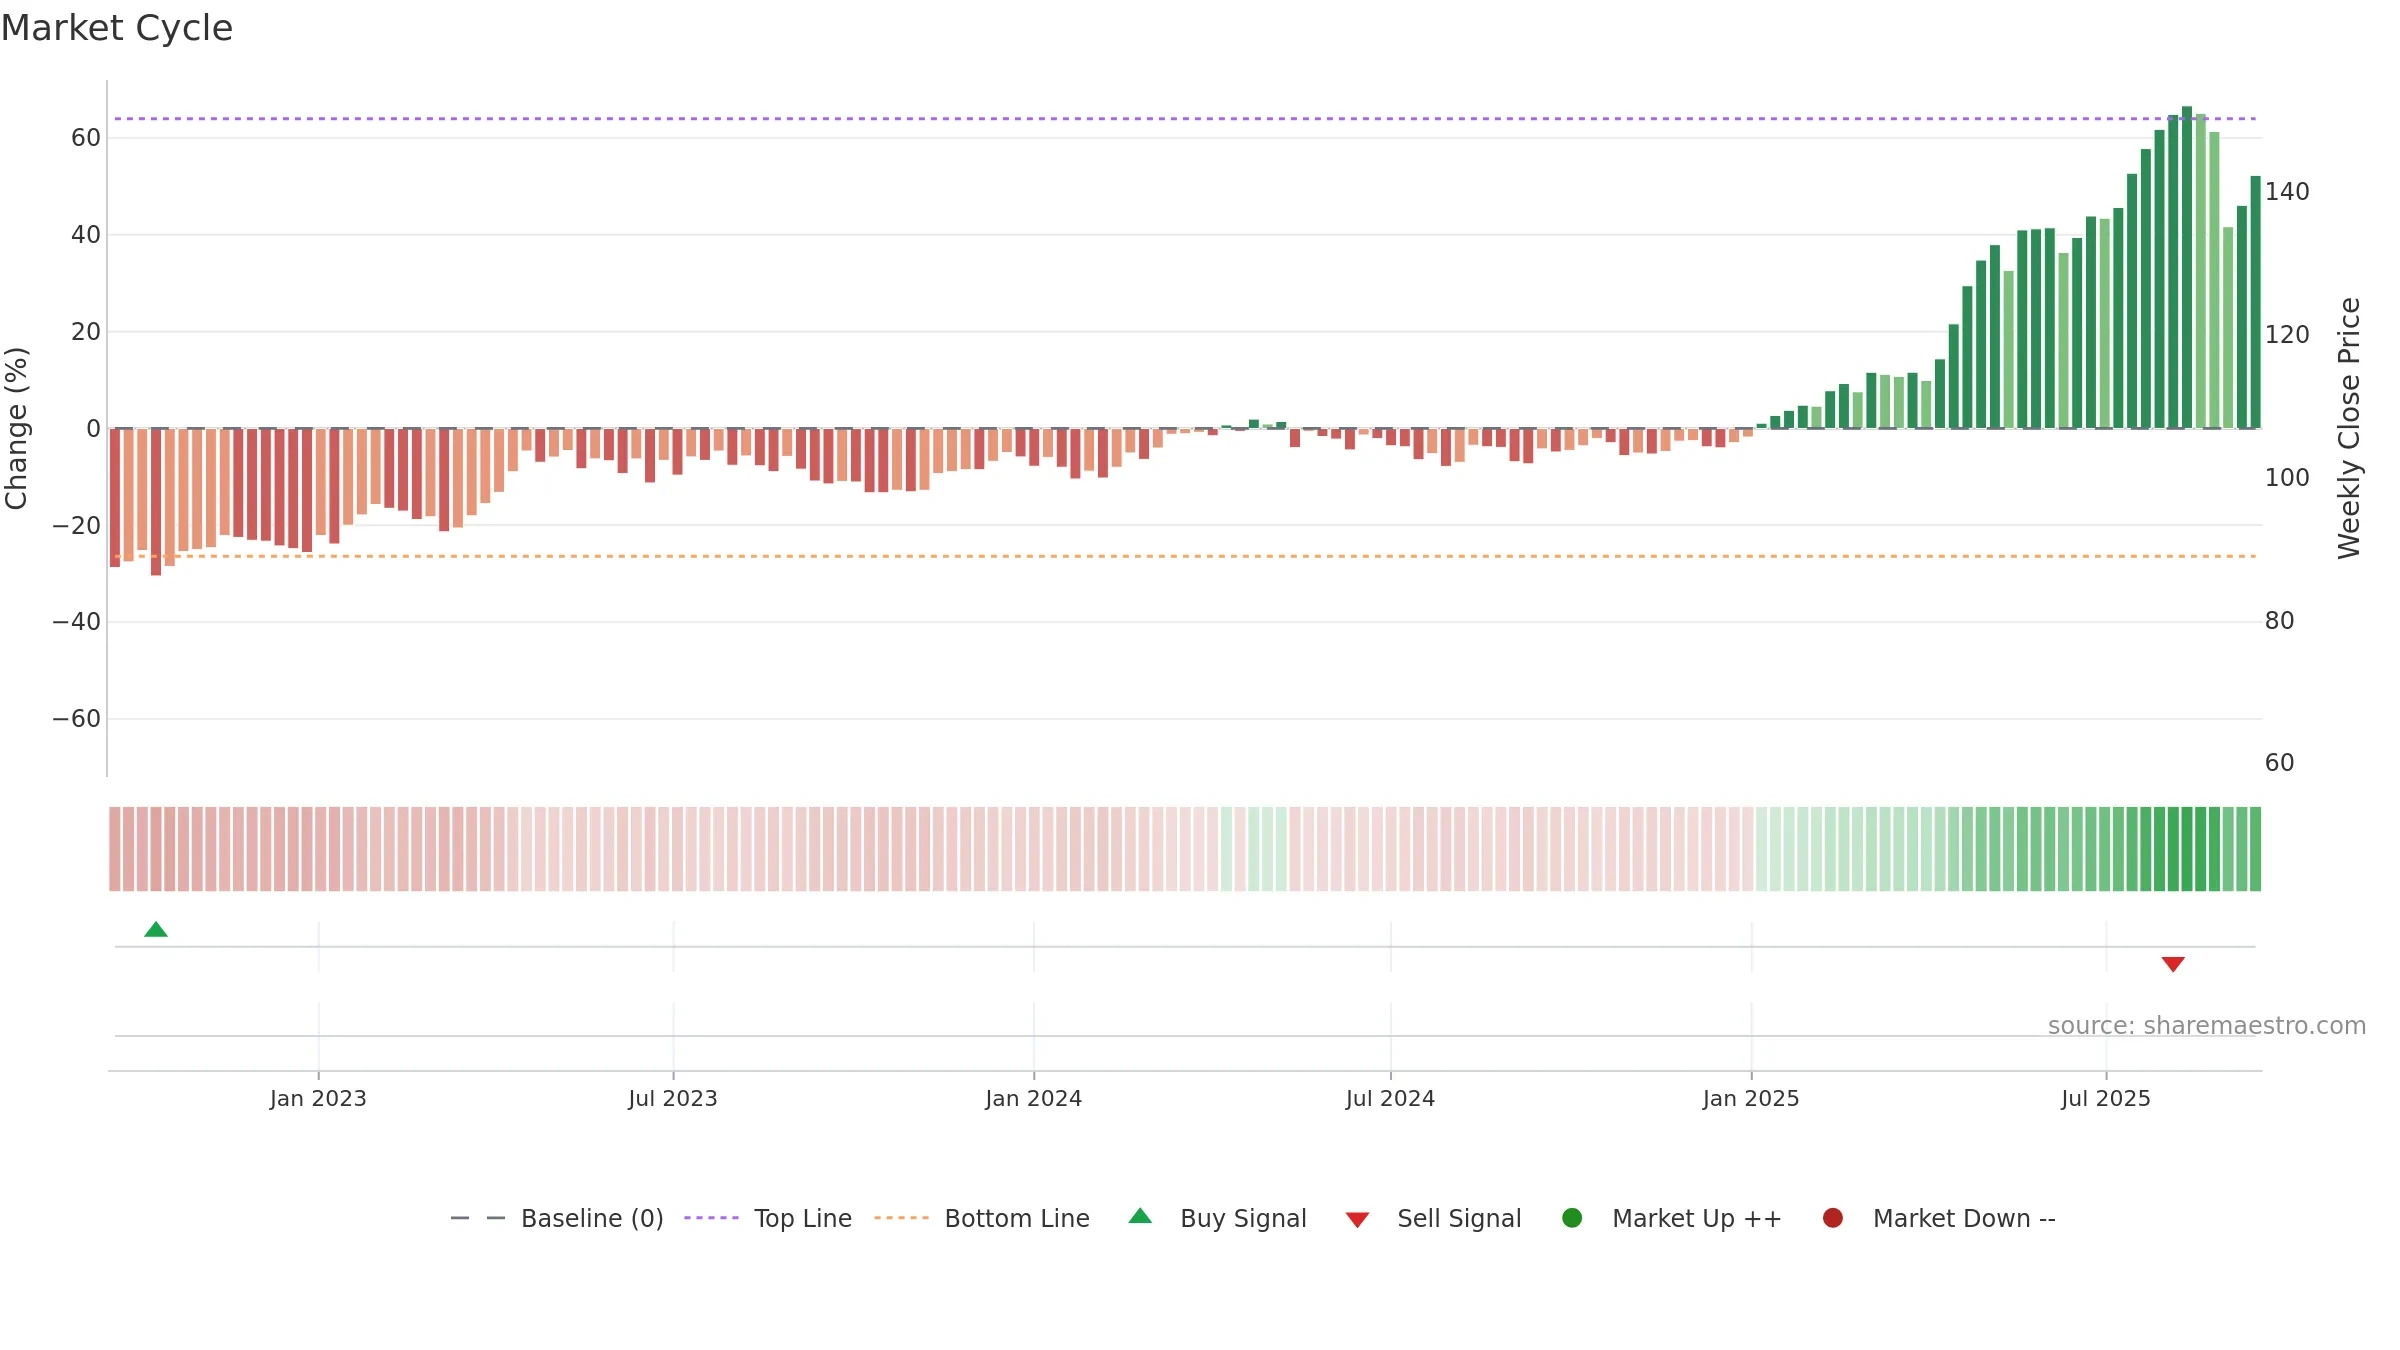Click the 60 tick on Change axis
Viewport: 2400px width, 1350px height.
coord(86,138)
